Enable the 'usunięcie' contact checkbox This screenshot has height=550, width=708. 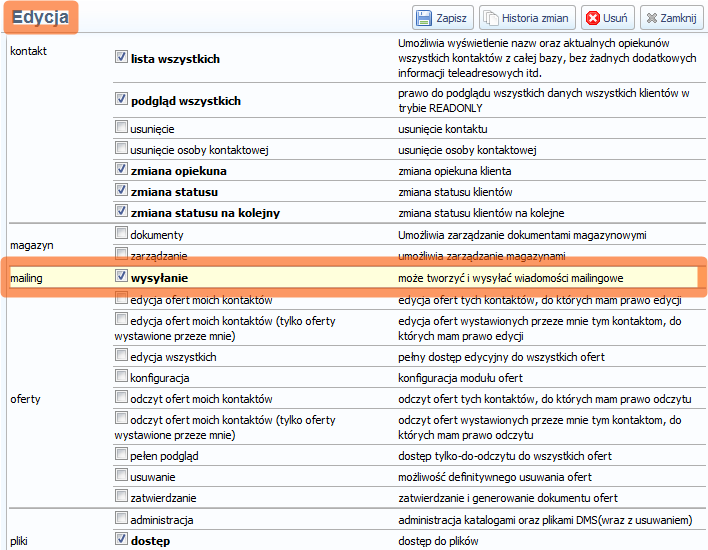[x=122, y=128]
